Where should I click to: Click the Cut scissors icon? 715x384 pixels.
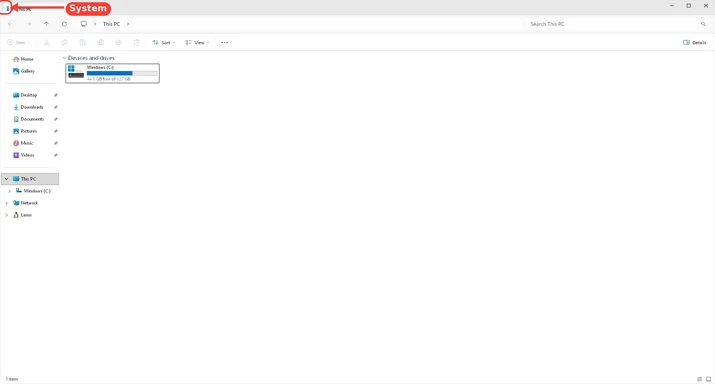tap(47, 42)
